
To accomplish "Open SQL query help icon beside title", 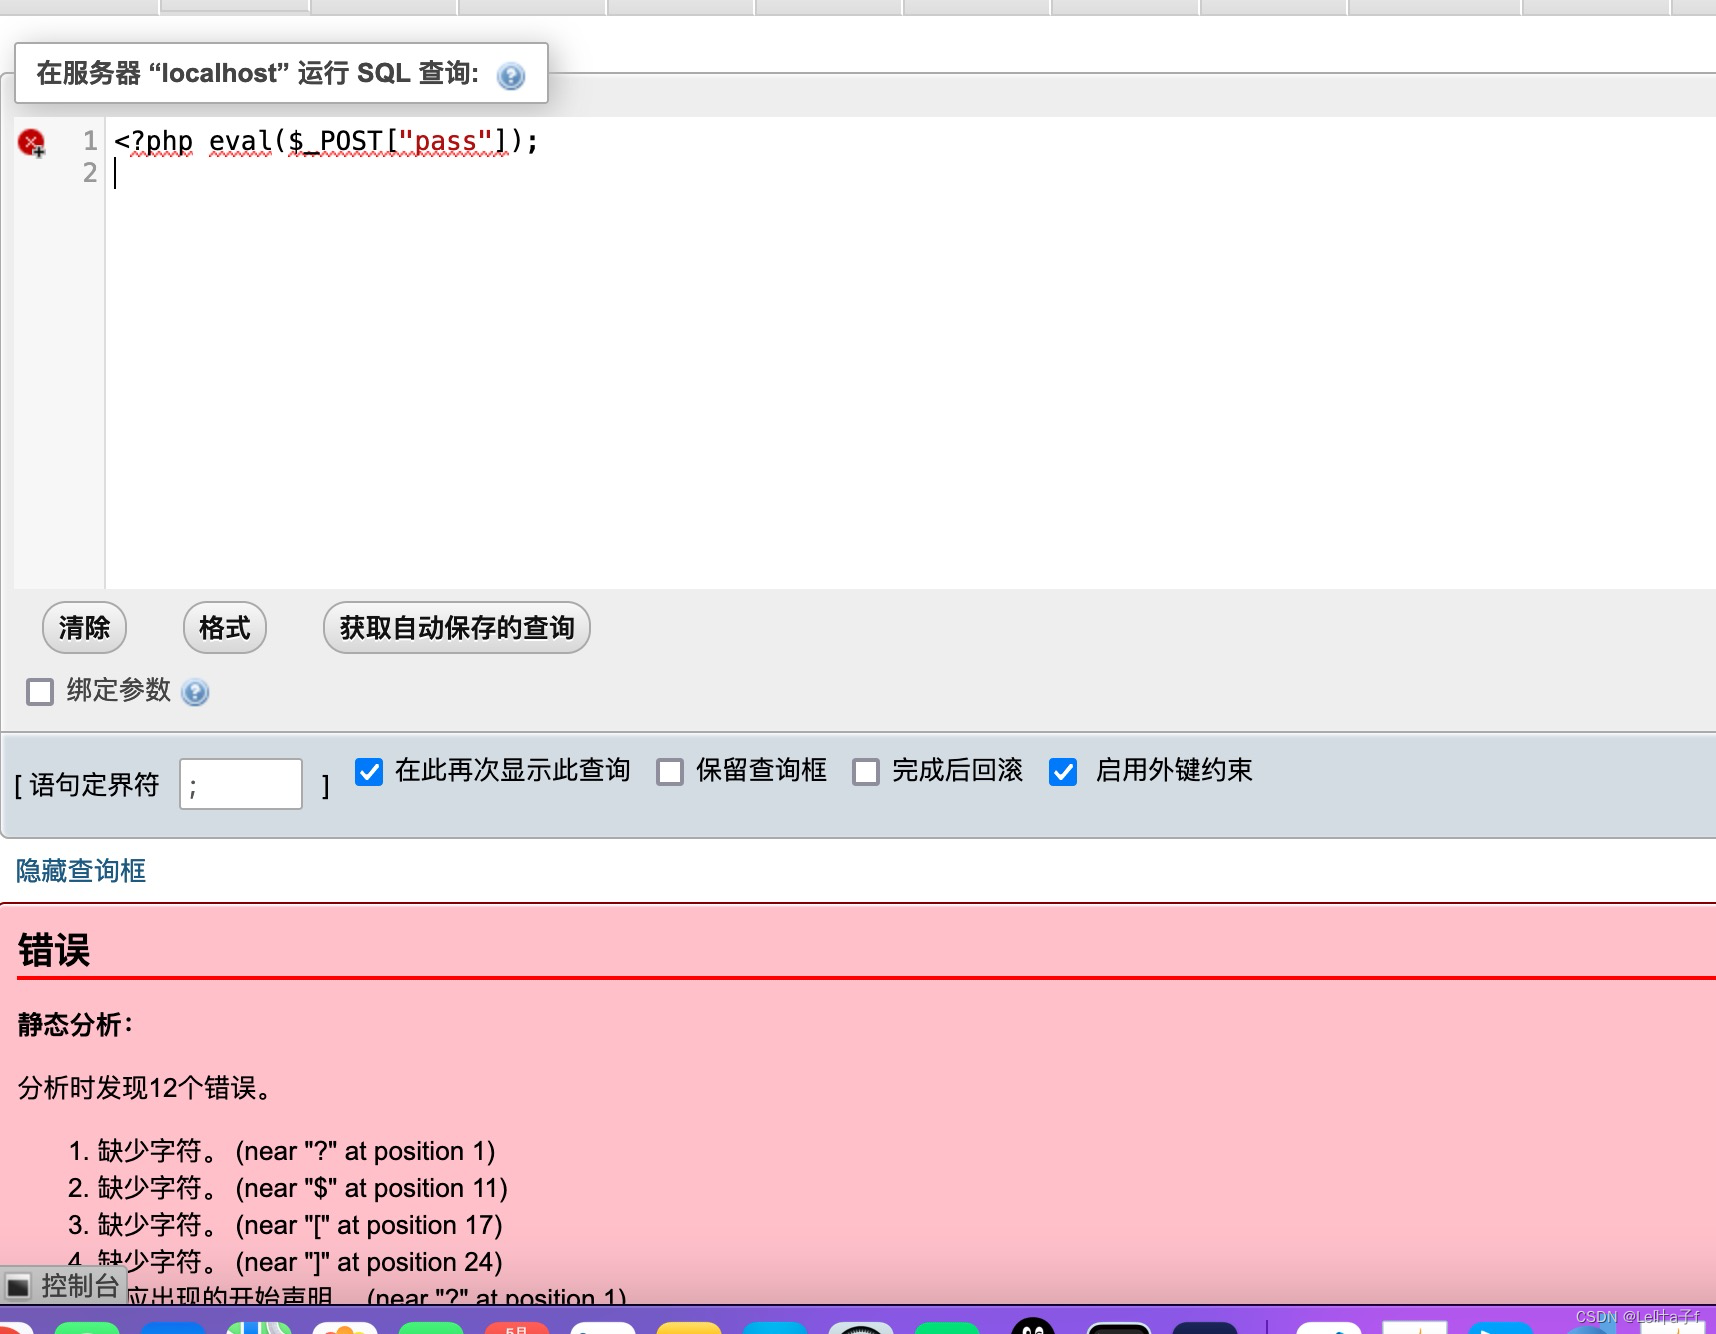I will click(x=511, y=76).
